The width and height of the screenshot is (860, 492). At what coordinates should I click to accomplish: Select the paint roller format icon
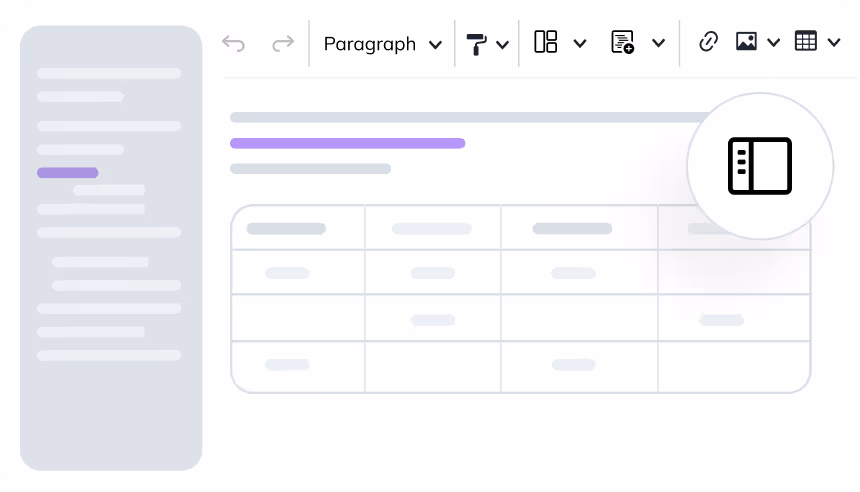tap(476, 44)
